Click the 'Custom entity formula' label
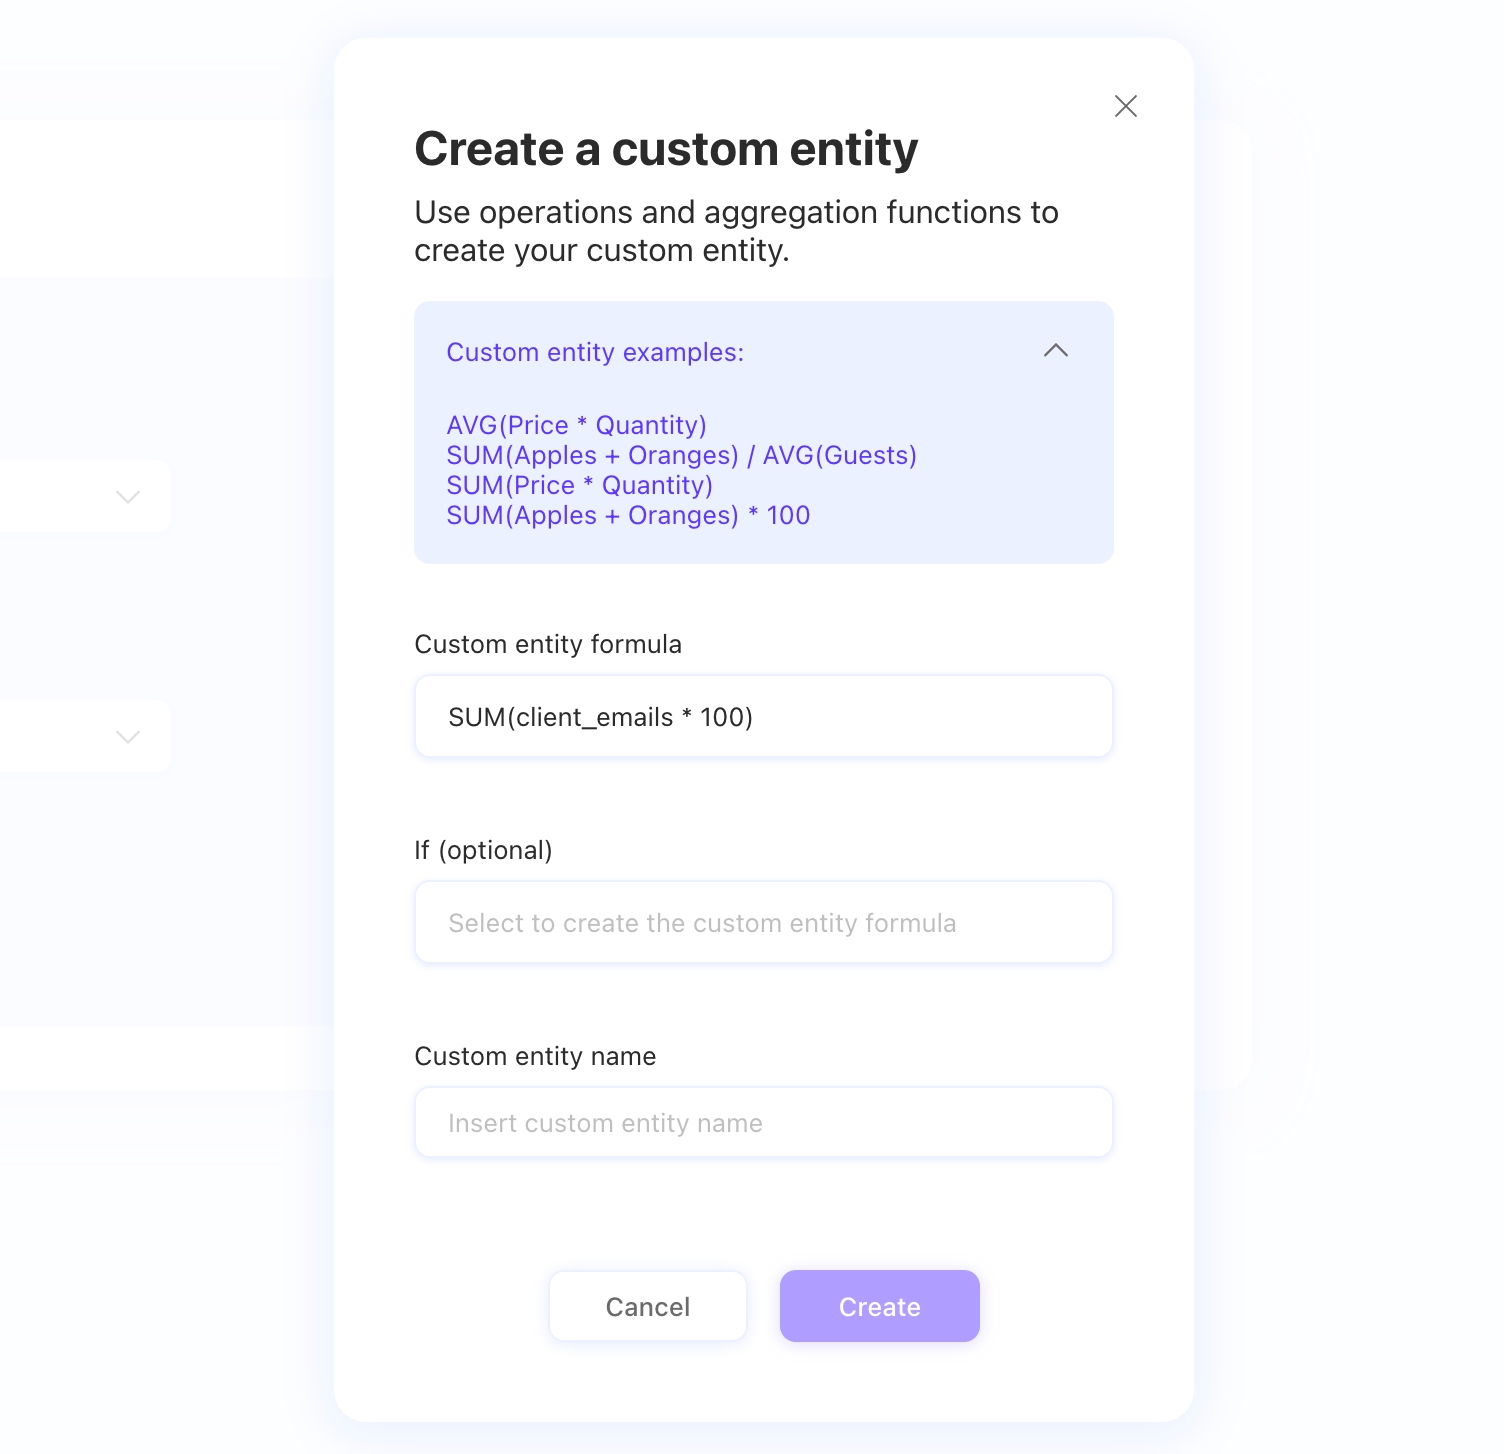The width and height of the screenshot is (1504, 1454). [x=548, y=645]
